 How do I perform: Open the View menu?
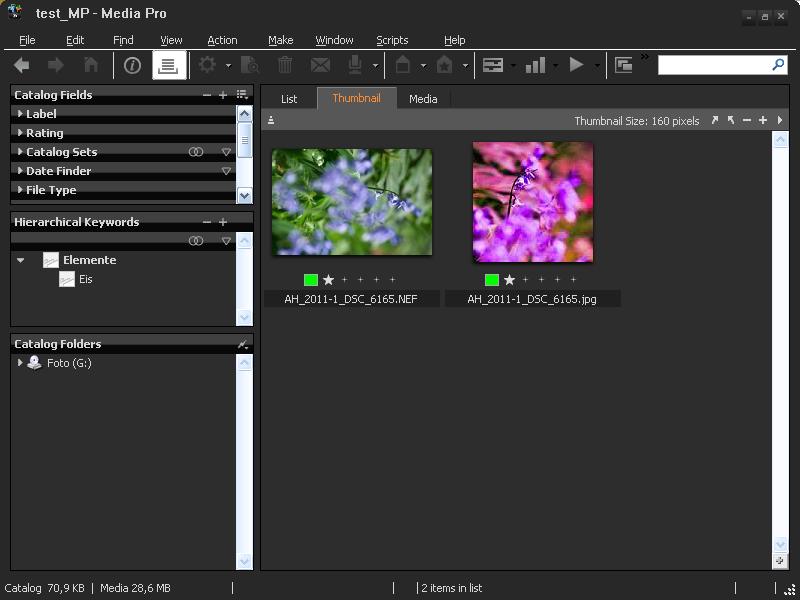[x=171, y=40]
